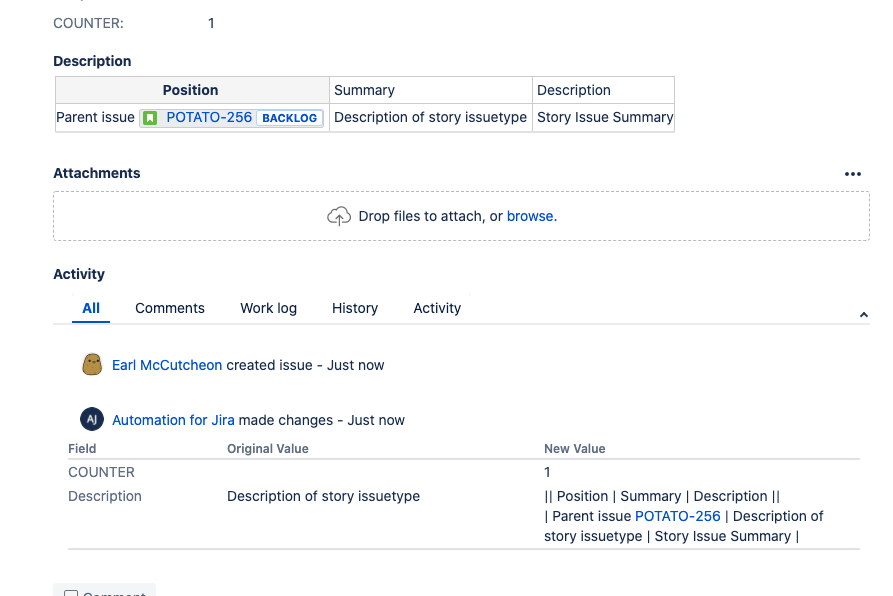Viewport: 893px width, 596px height.
Task: Select the All activity tab
Action: pyautogui.click(x=91, y=308)
